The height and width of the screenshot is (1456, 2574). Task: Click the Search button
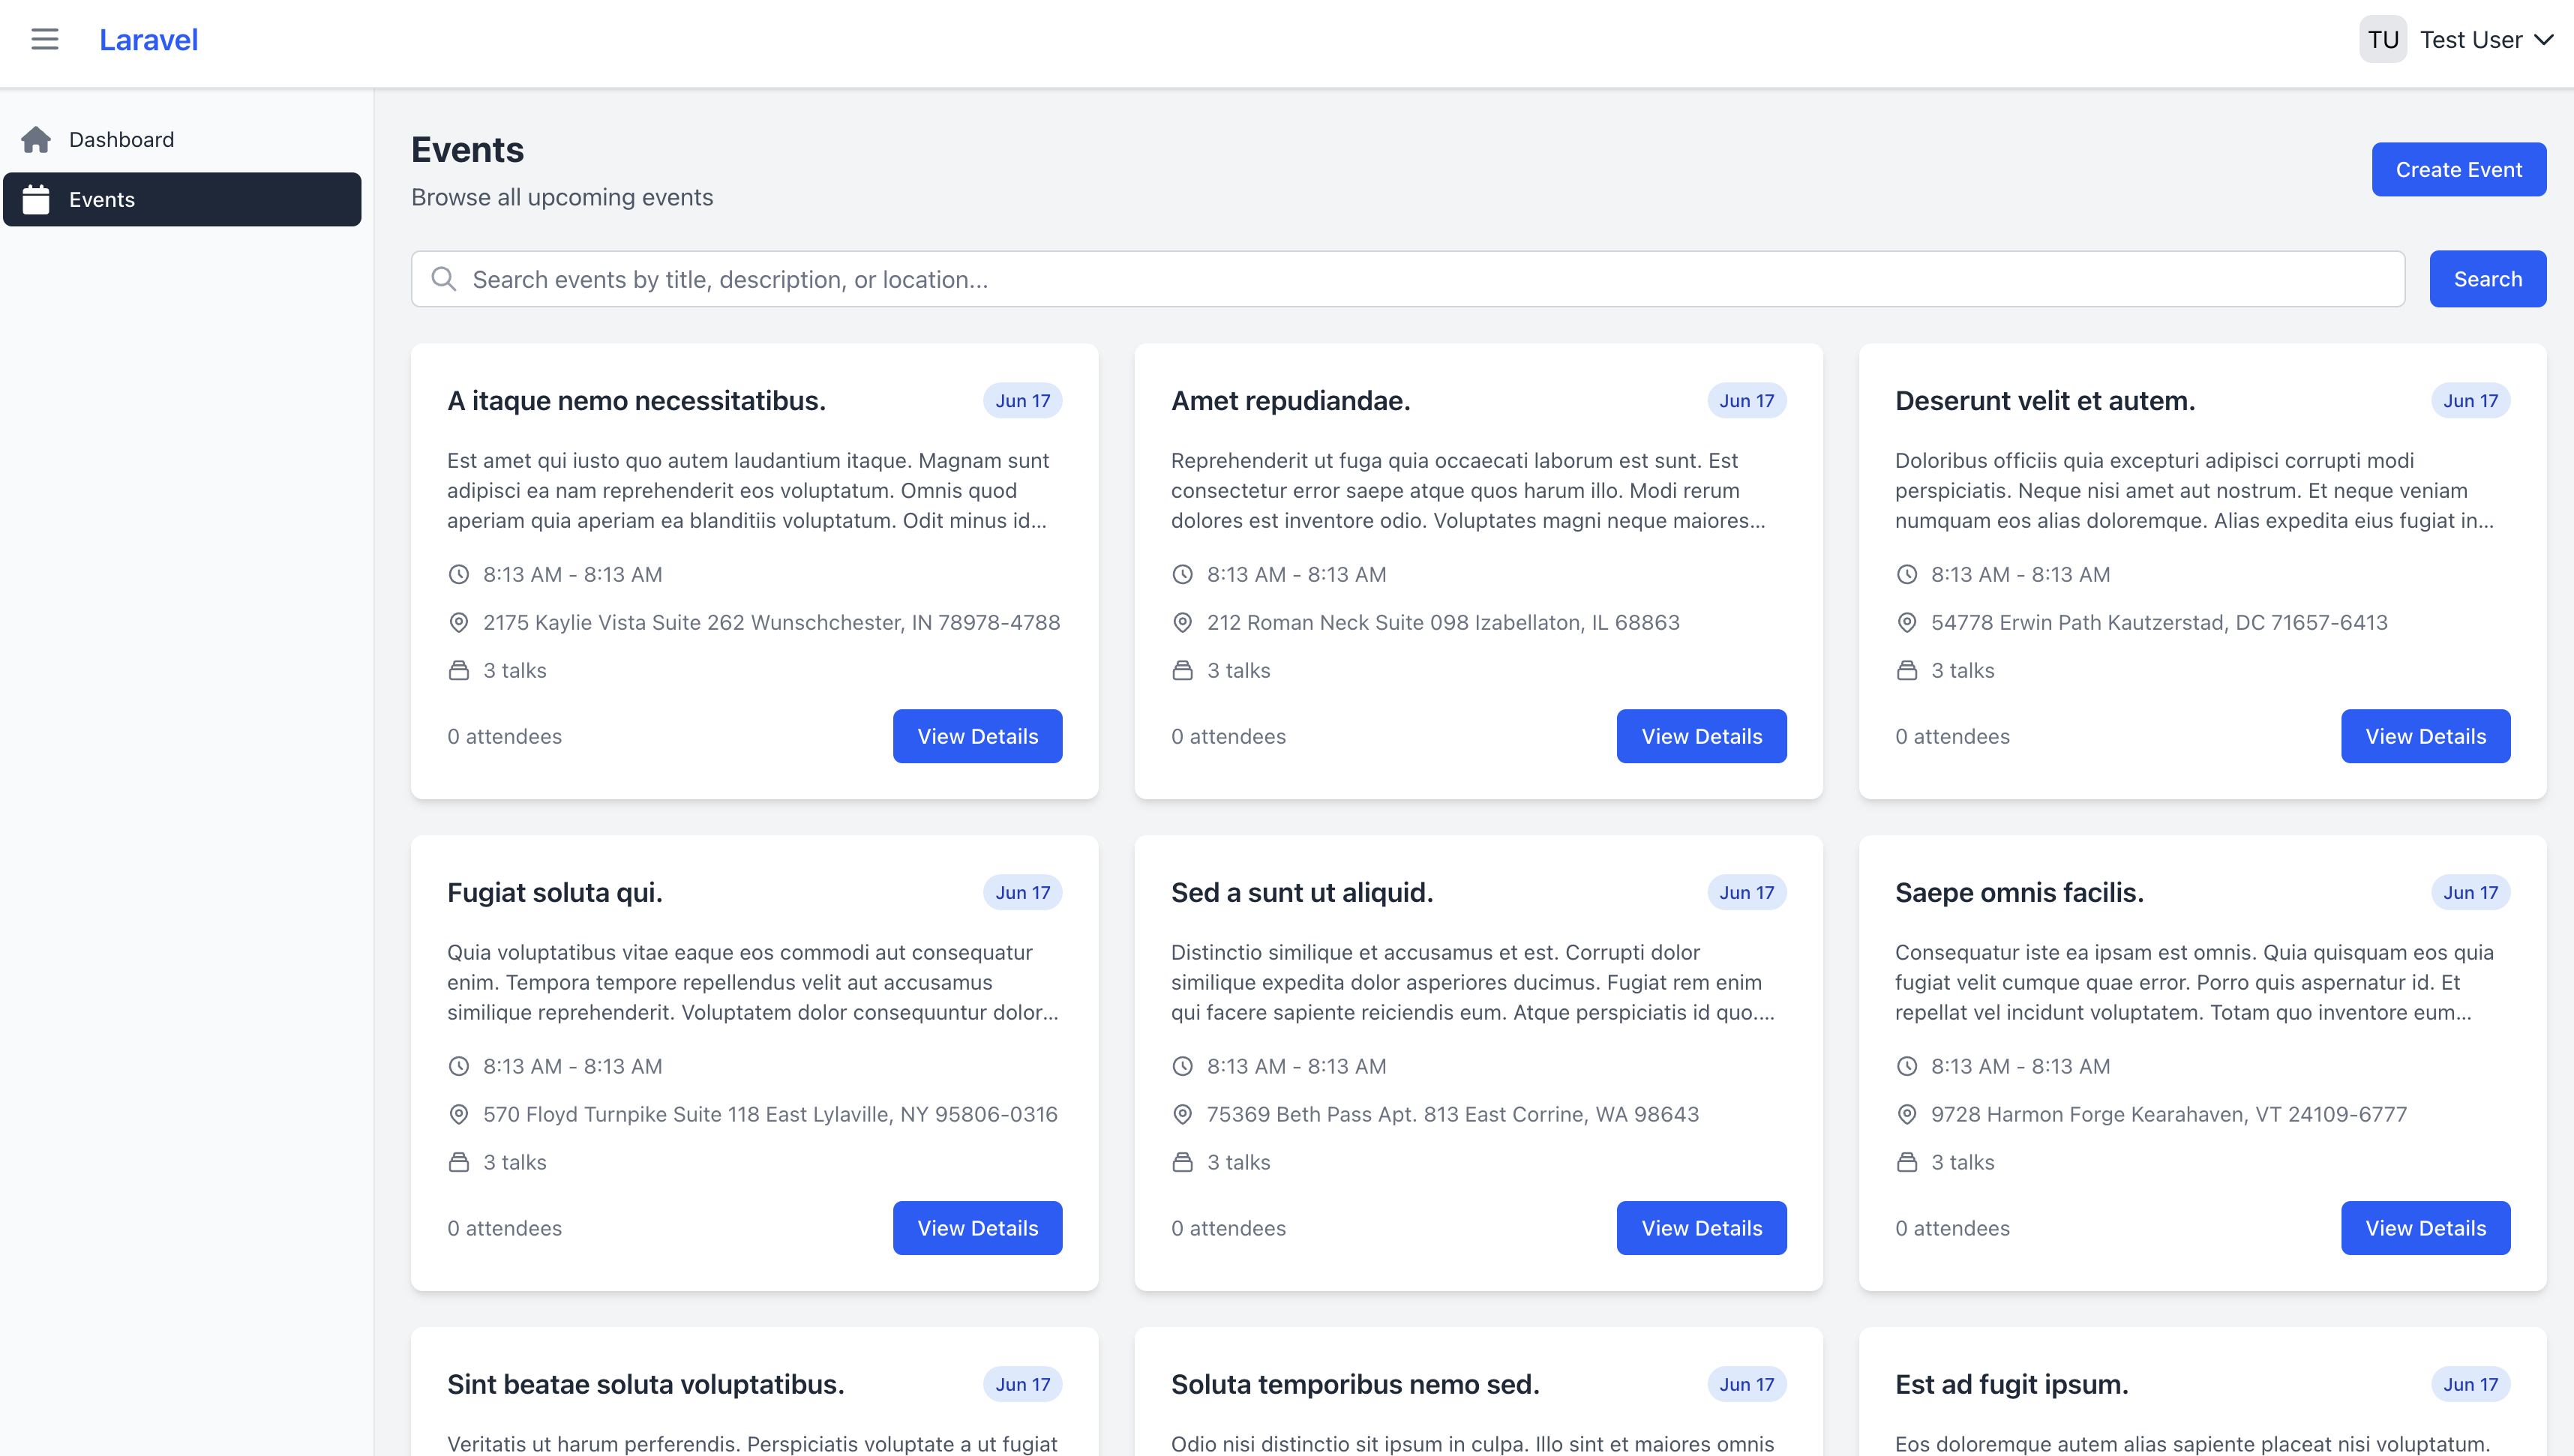click(x=2488, y=279)
